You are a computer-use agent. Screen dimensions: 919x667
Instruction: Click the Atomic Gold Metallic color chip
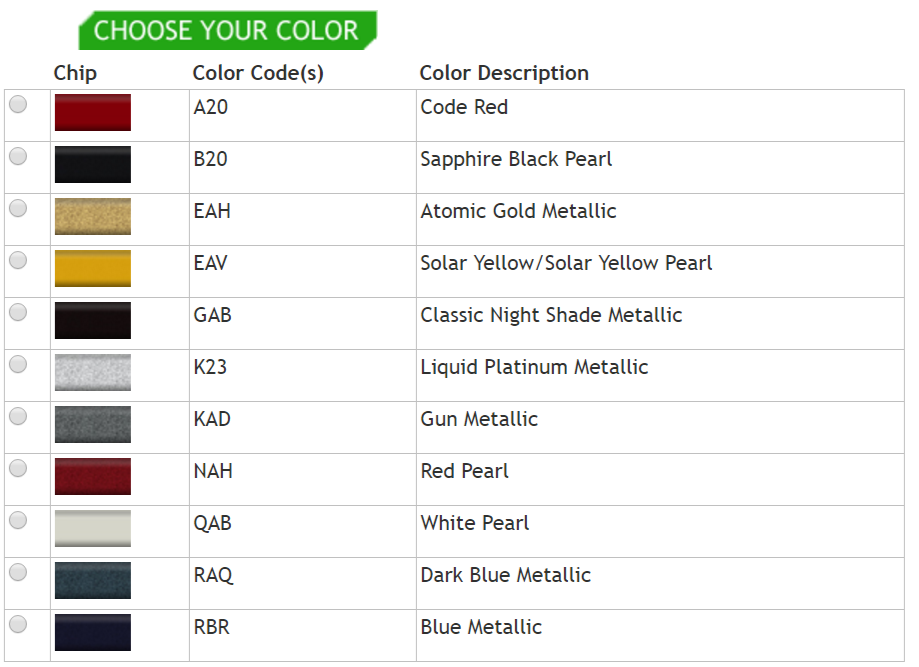[93, 216]
